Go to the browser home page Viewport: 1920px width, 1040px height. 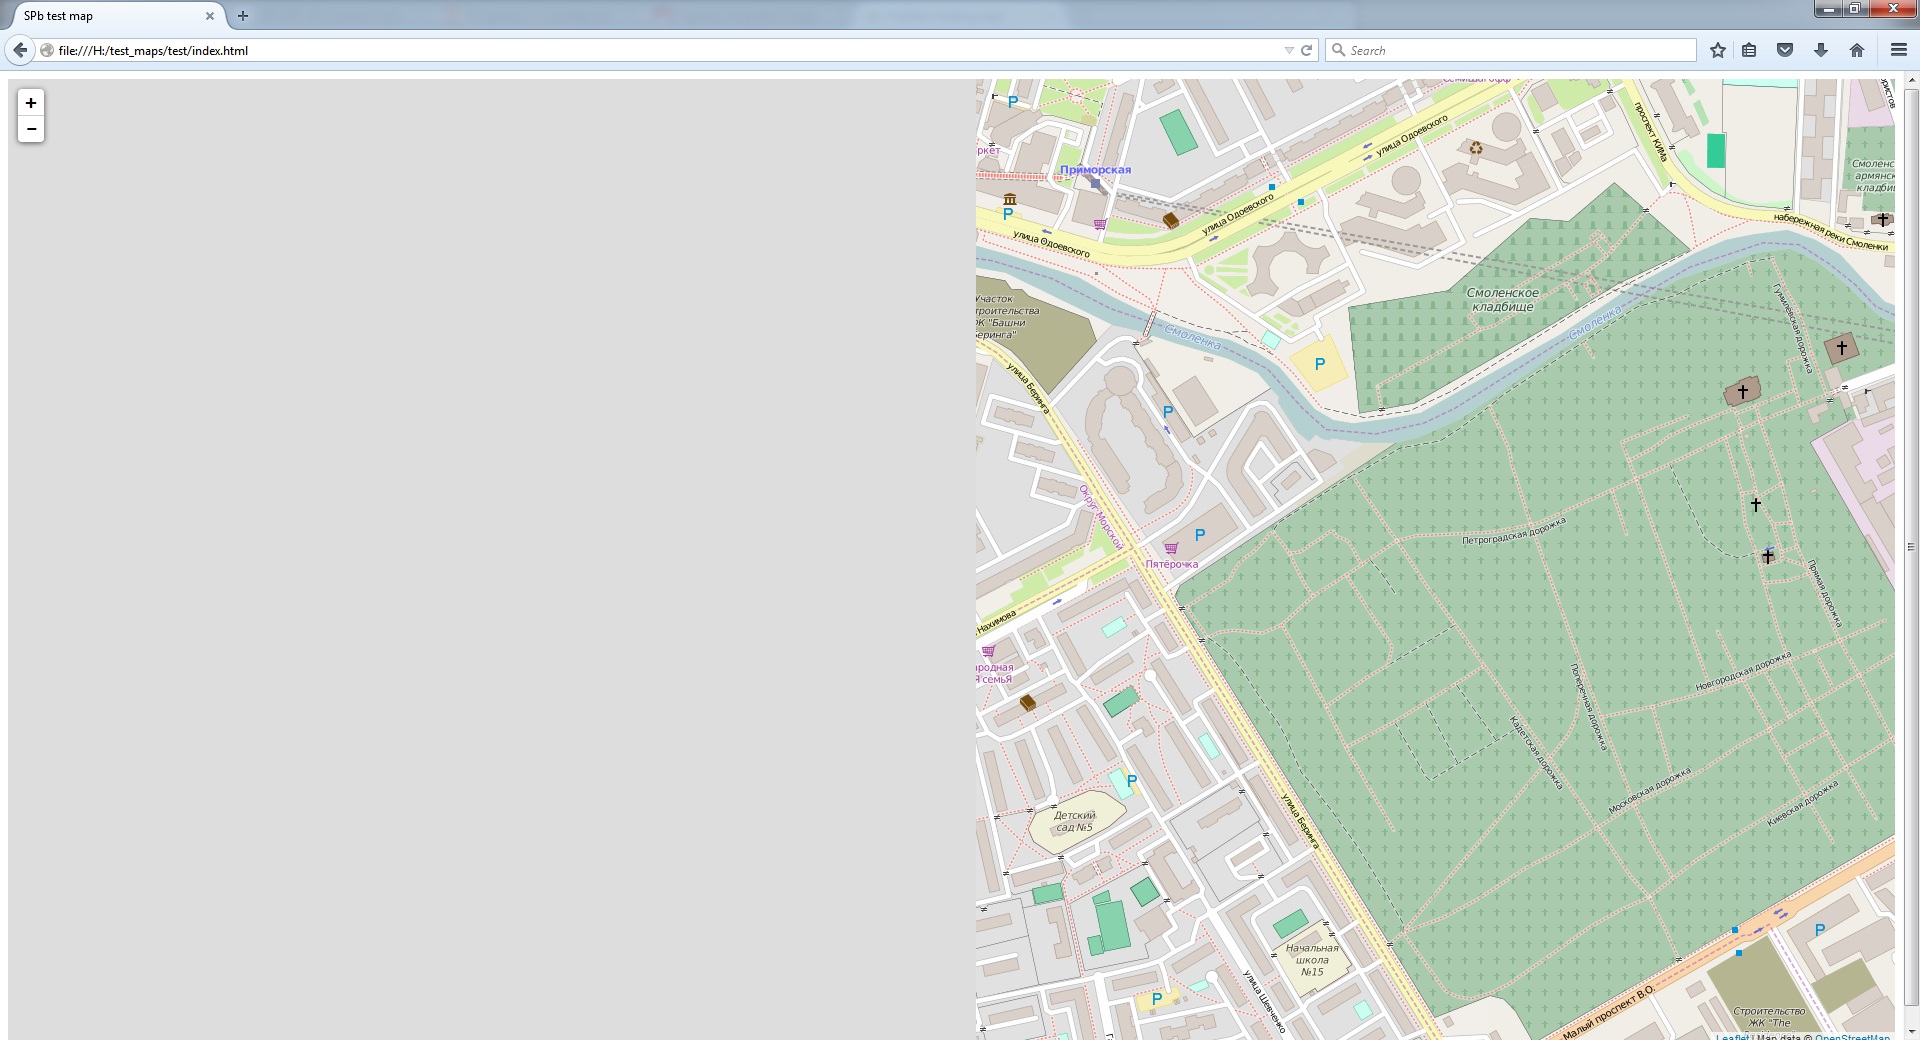click(x=1857, y=50)
